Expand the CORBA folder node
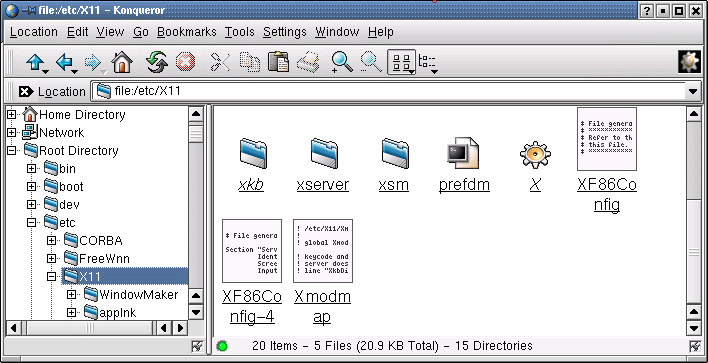Image resolution: width=708 pixels, height=363 pixels. tap(51, 241)
